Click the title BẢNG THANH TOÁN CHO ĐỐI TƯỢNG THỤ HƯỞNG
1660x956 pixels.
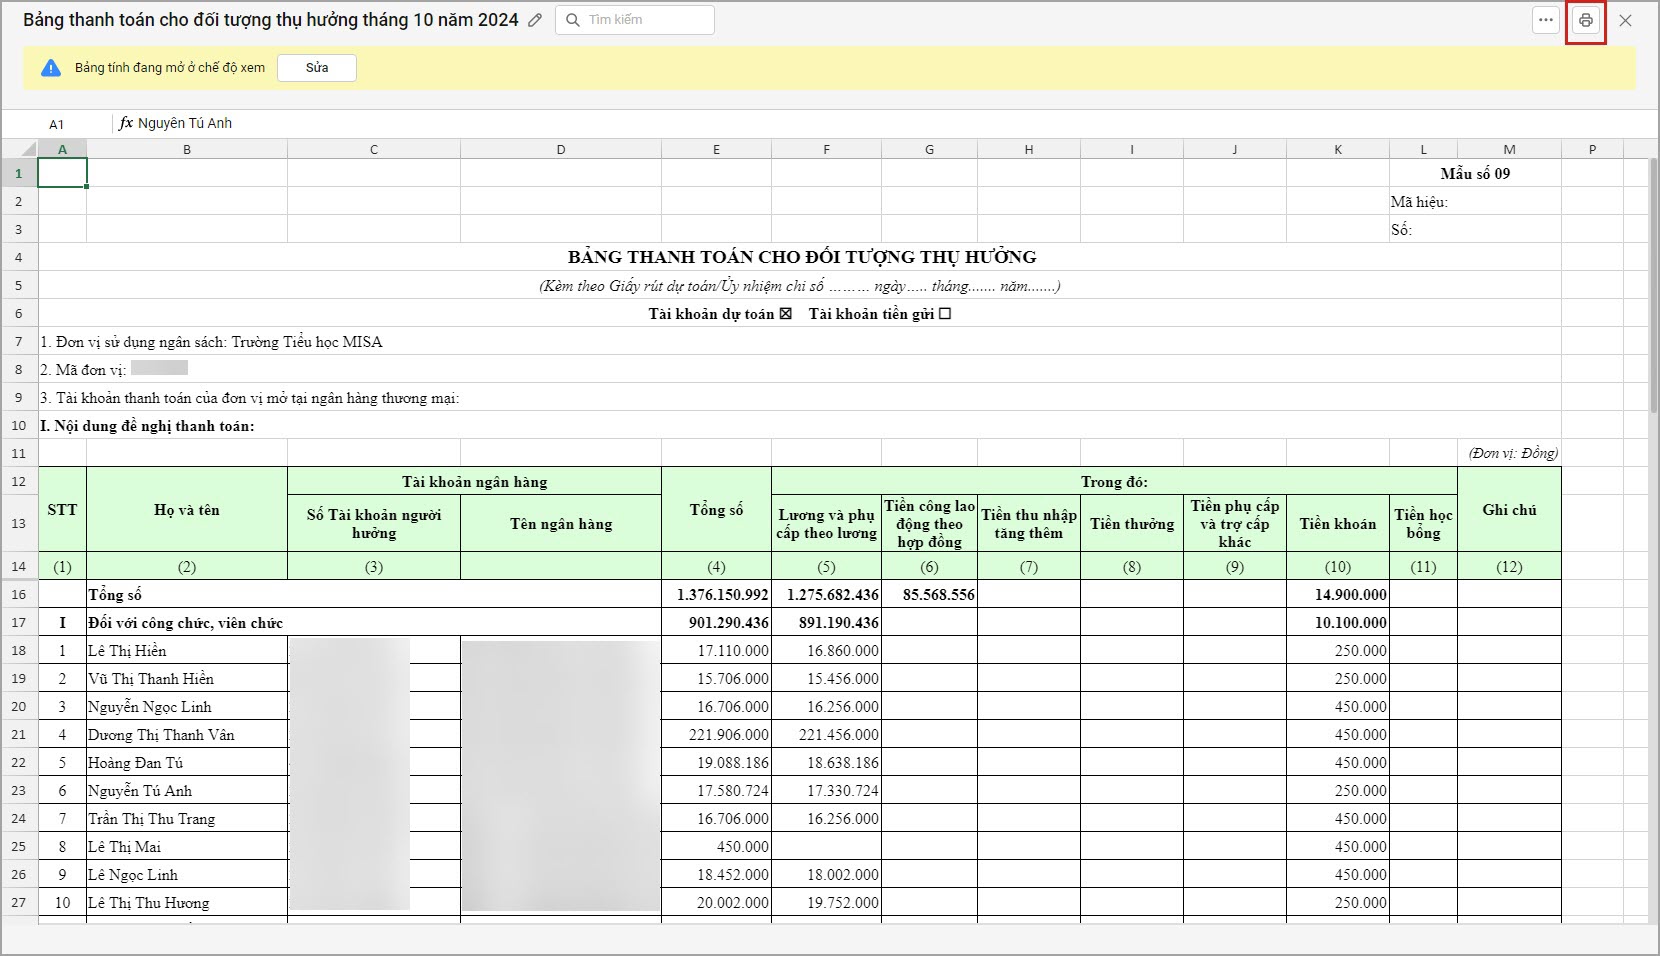tap(801, 257)
